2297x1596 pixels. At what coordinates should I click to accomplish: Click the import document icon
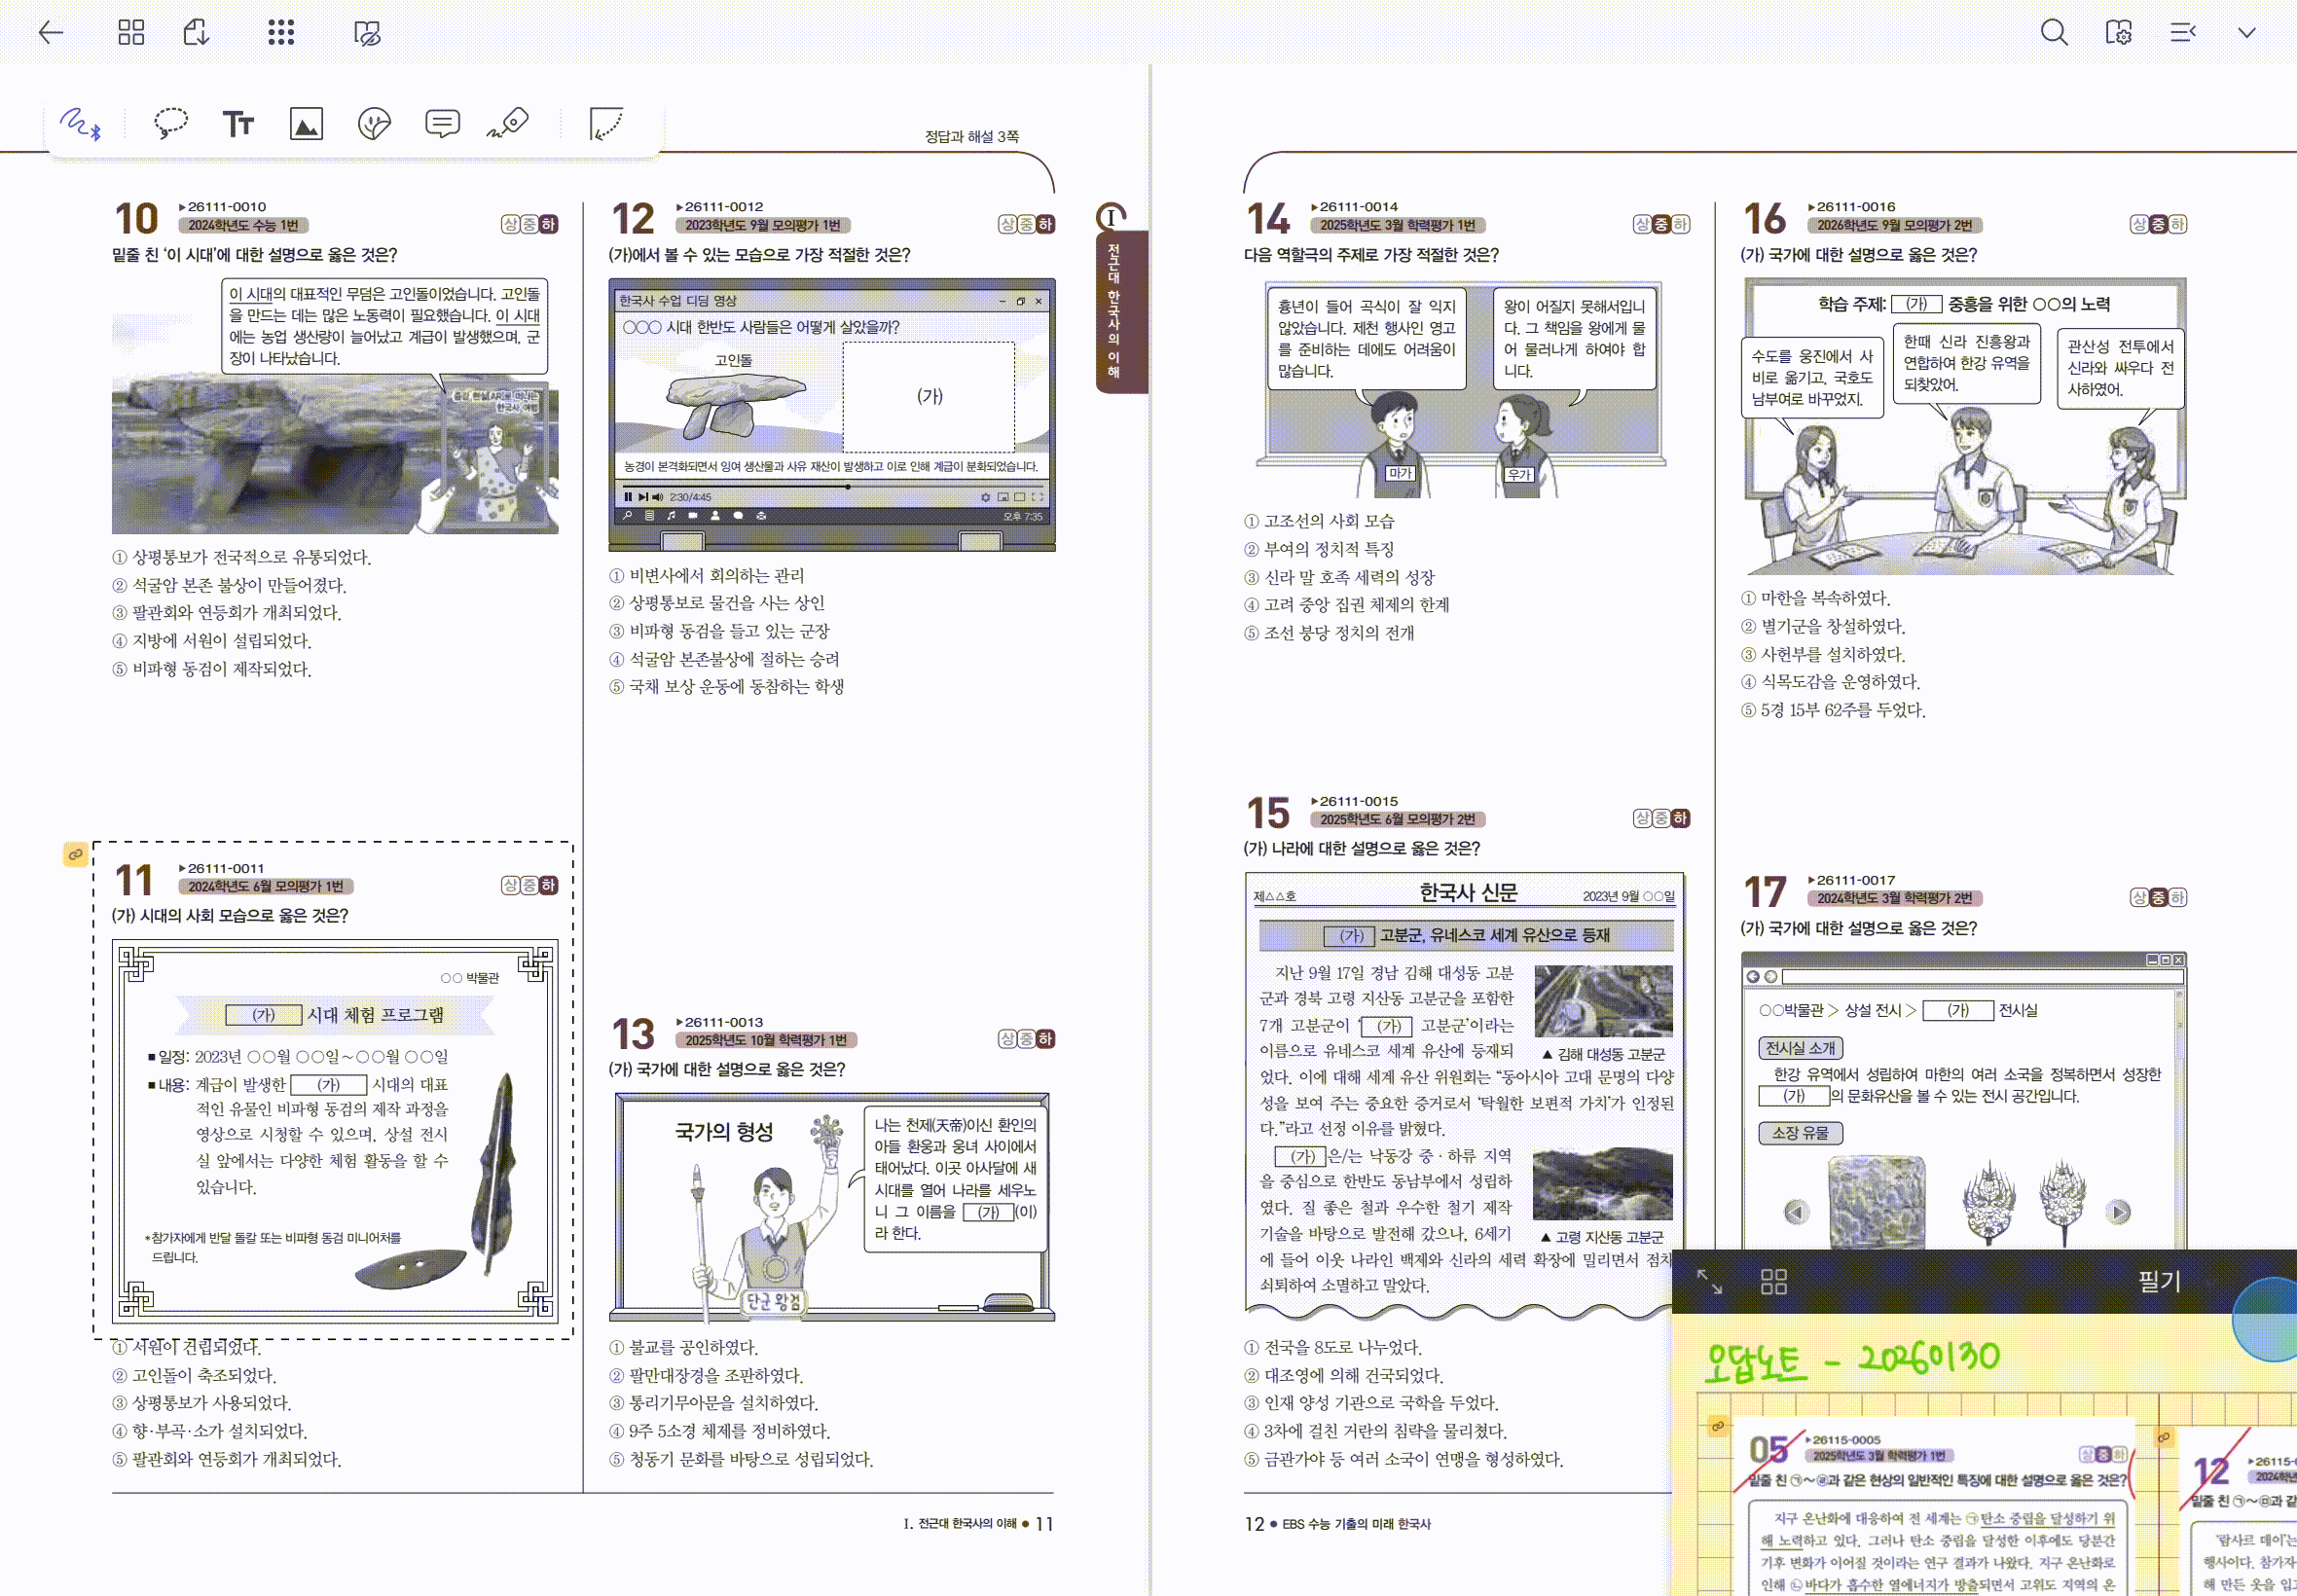[x=196, y=33]
